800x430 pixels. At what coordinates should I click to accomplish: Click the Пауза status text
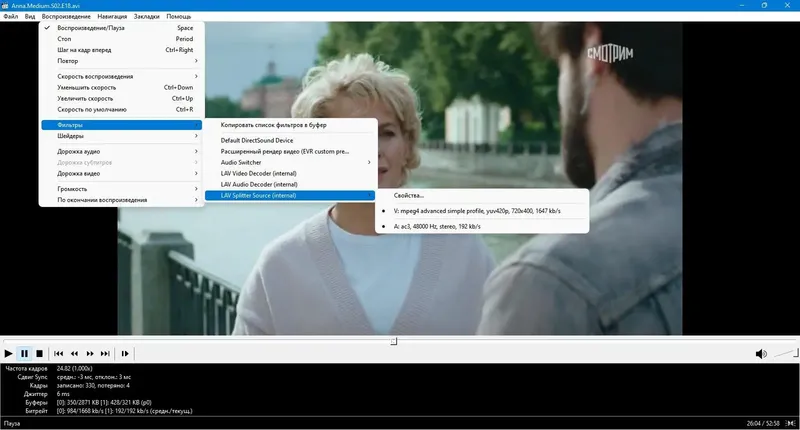click(12, 423)
